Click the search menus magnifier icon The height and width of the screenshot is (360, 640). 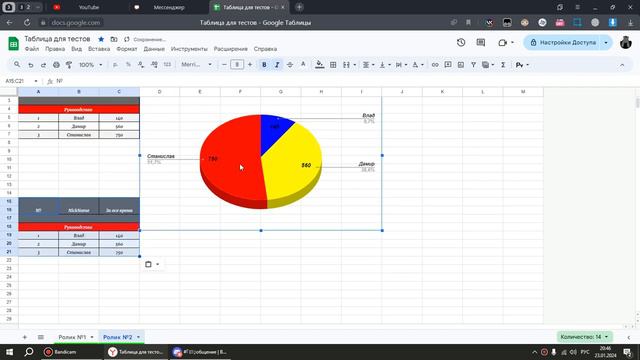coord(17,64)
